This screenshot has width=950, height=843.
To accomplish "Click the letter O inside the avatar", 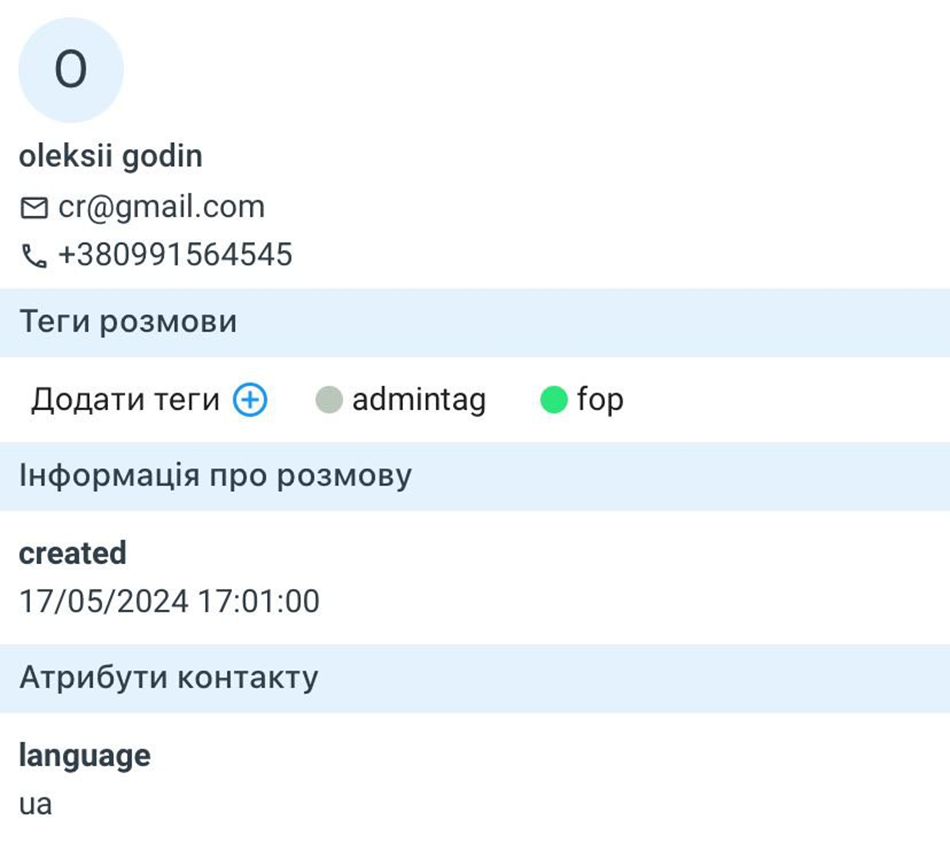I will point(71,70).
